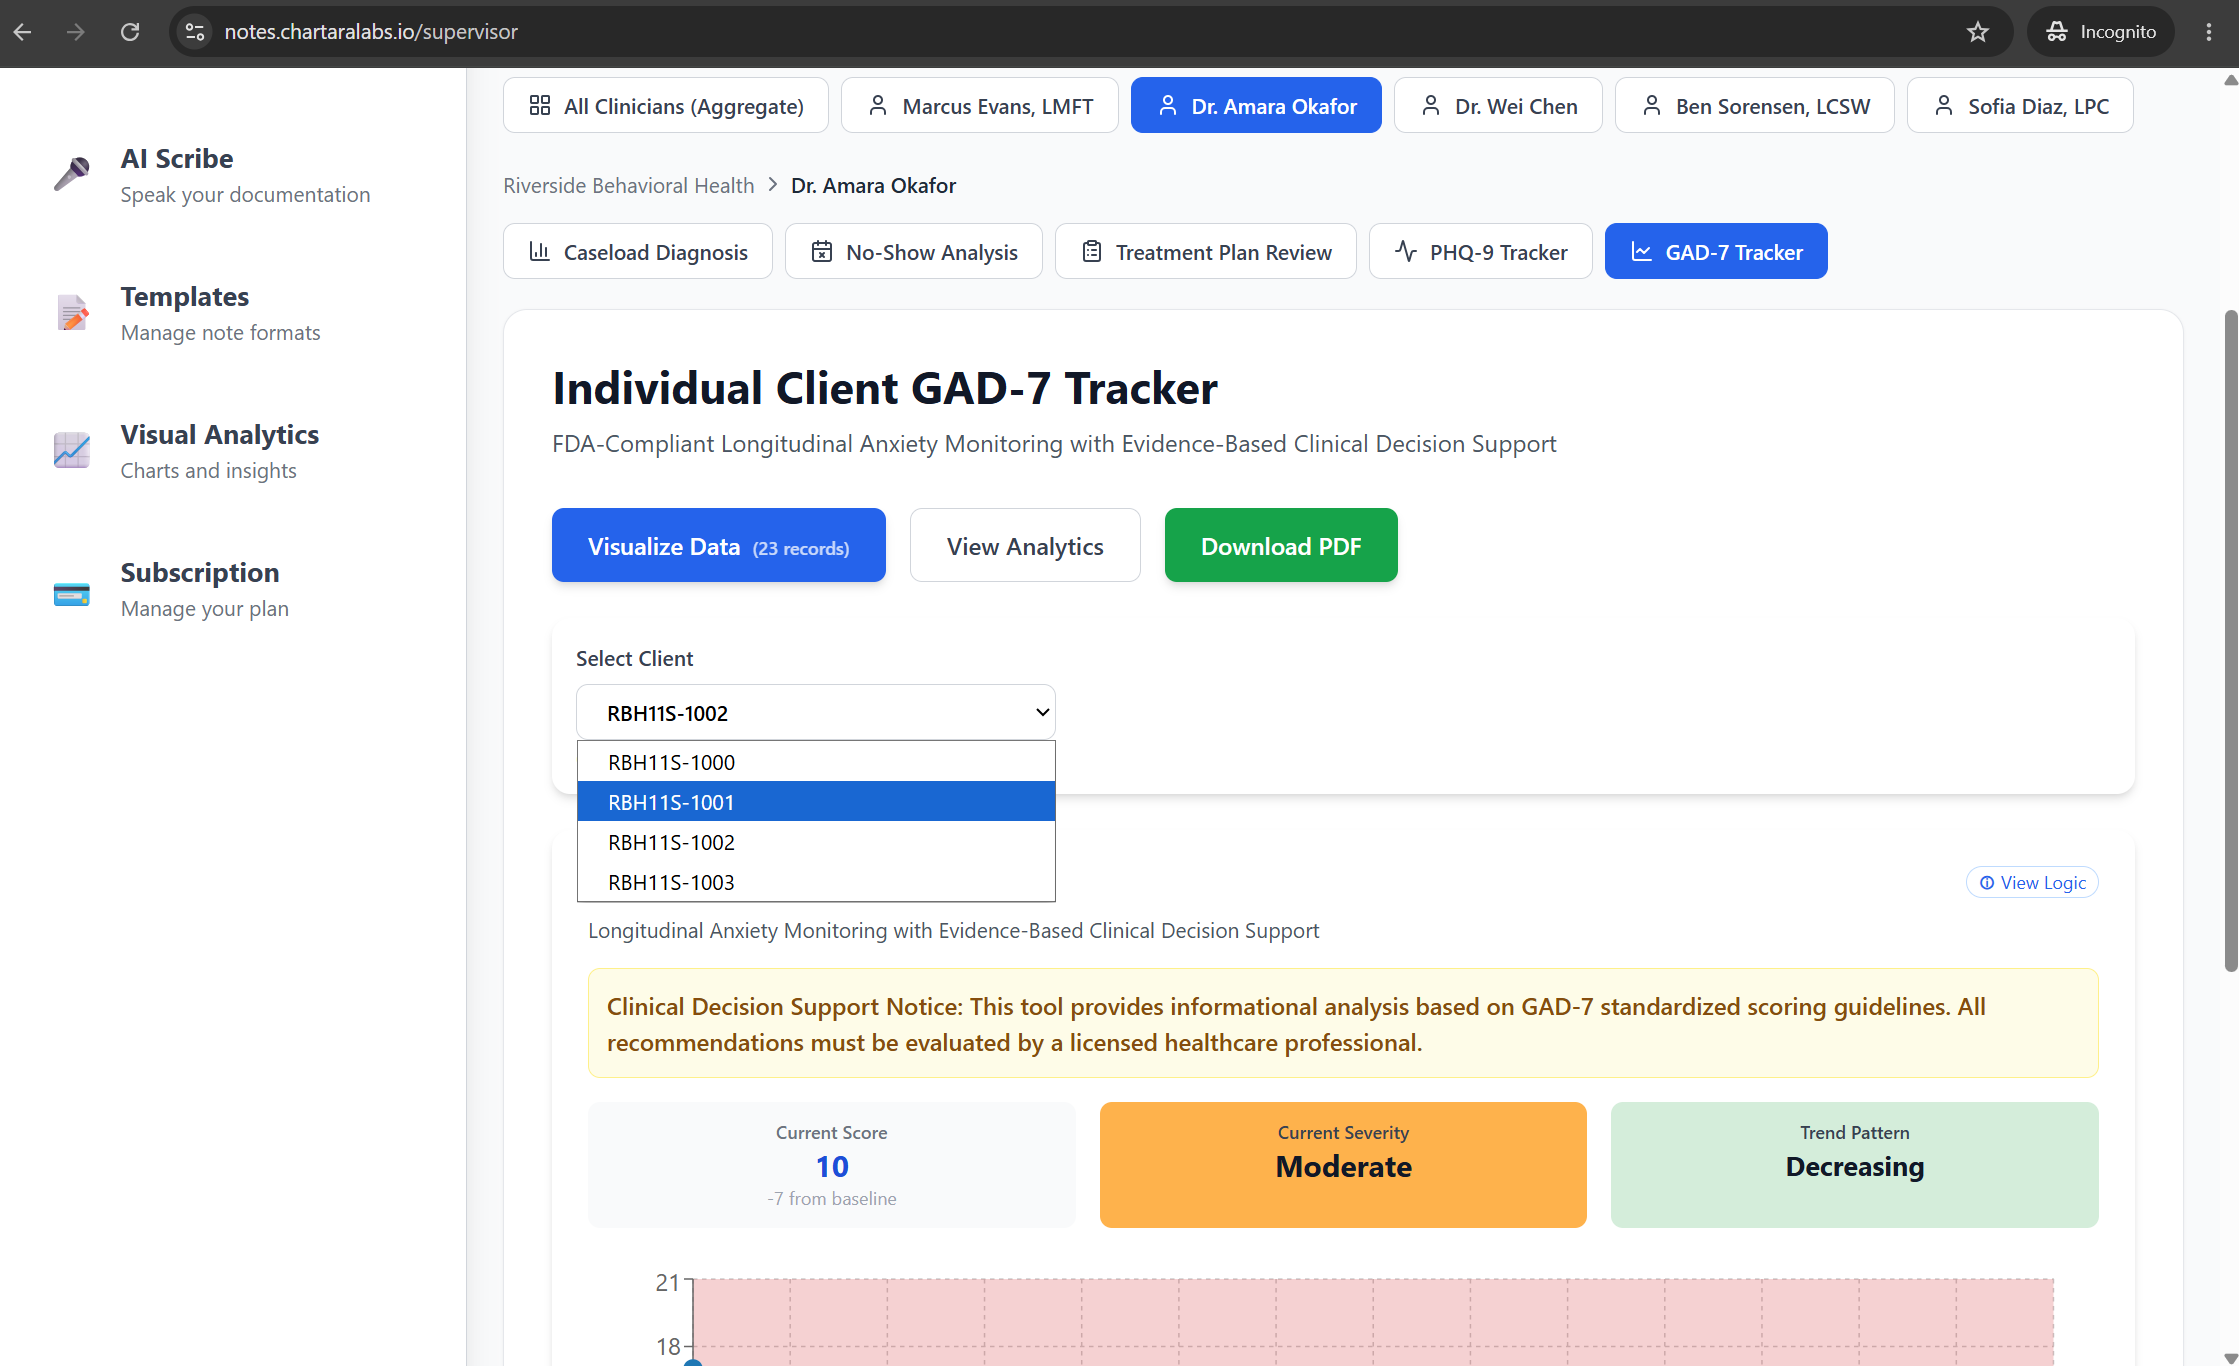The image size is (2239, 1366).
Task: Click the Riverside Behavioral Health breadcrumb
Action: point(628,185)
